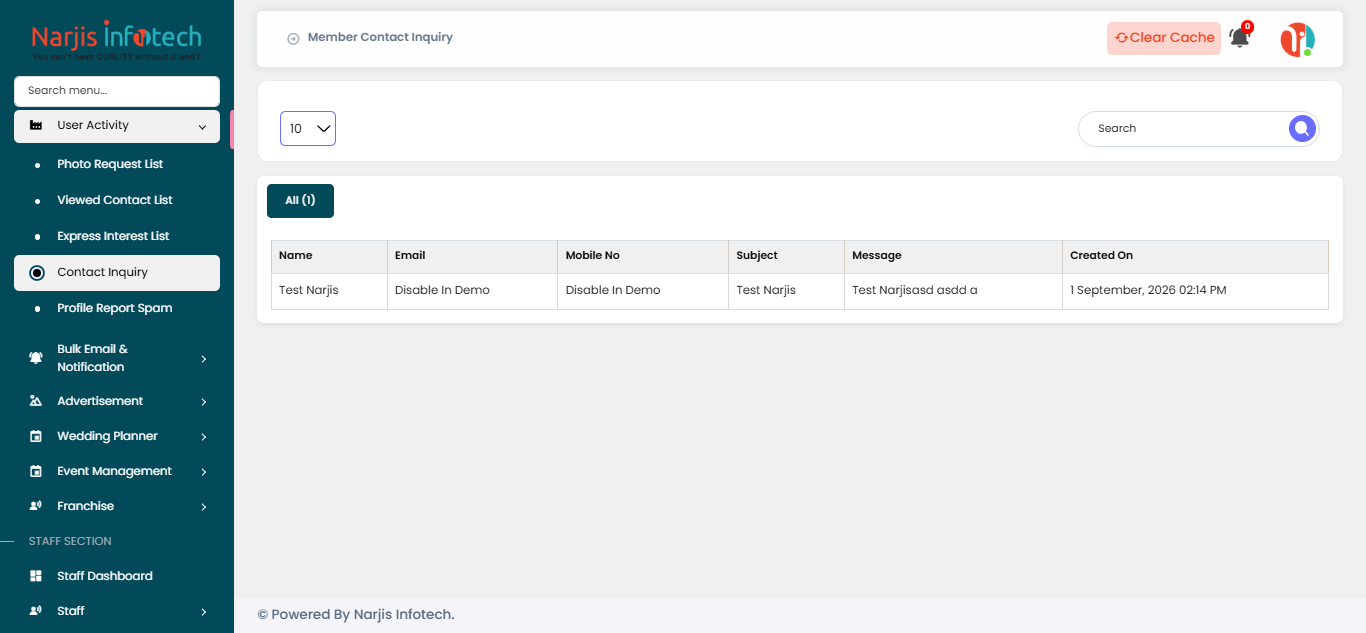This screenshot has width=1366, height=633.
Task: Expand the Advertisement submenu
Action: 203,402
